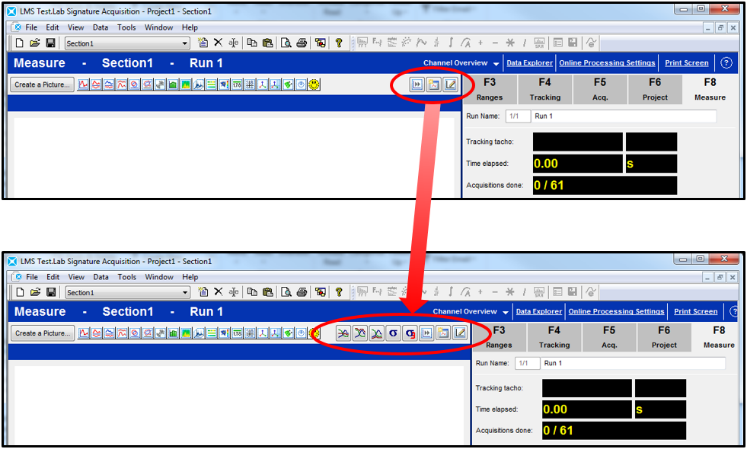Click Run Name field in upper window
747x449 pixels.
click(x=624, y=116)
